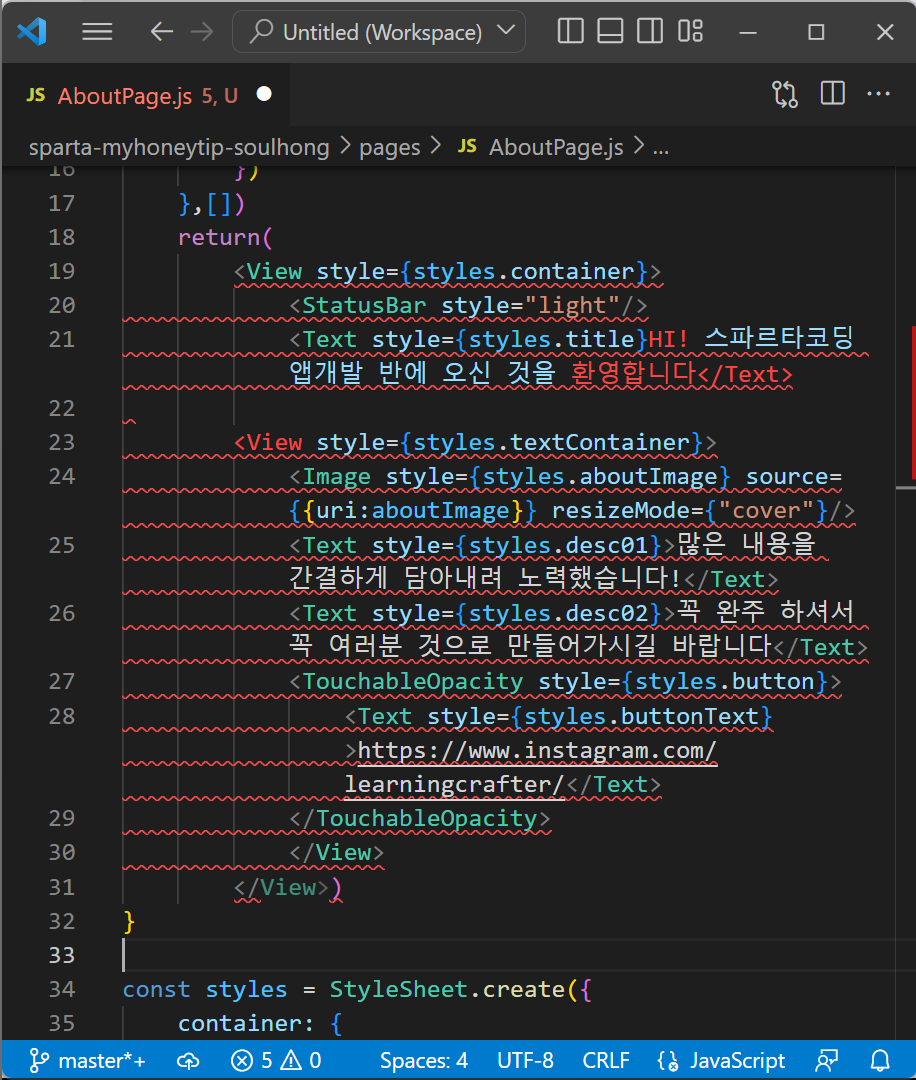Open the customize layout icon

(690, 32)
